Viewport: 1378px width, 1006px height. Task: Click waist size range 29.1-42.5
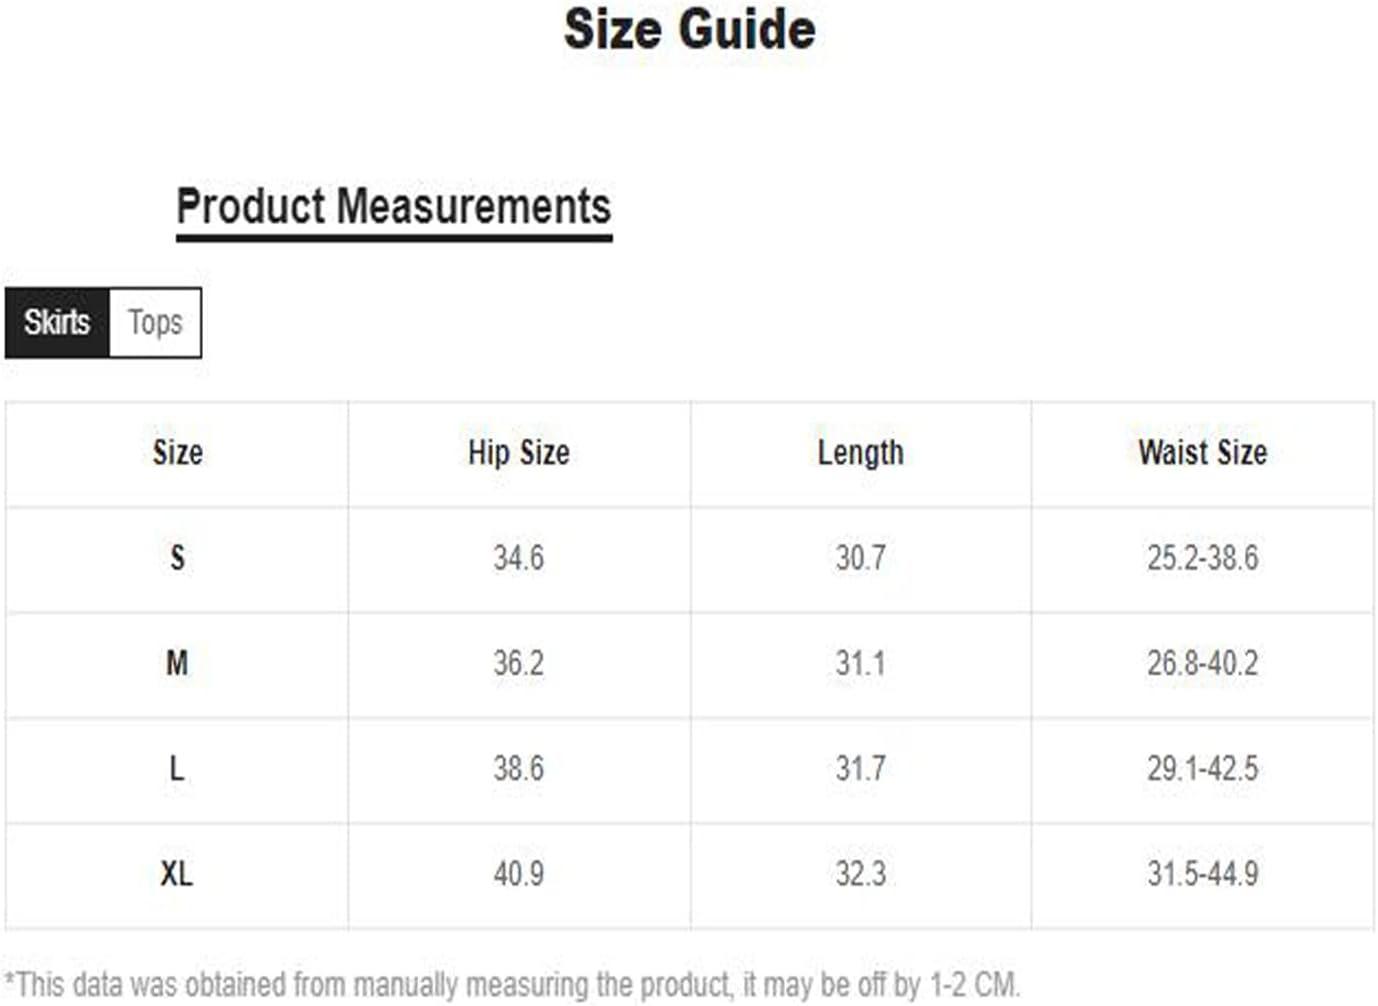tap(1203, 769)
